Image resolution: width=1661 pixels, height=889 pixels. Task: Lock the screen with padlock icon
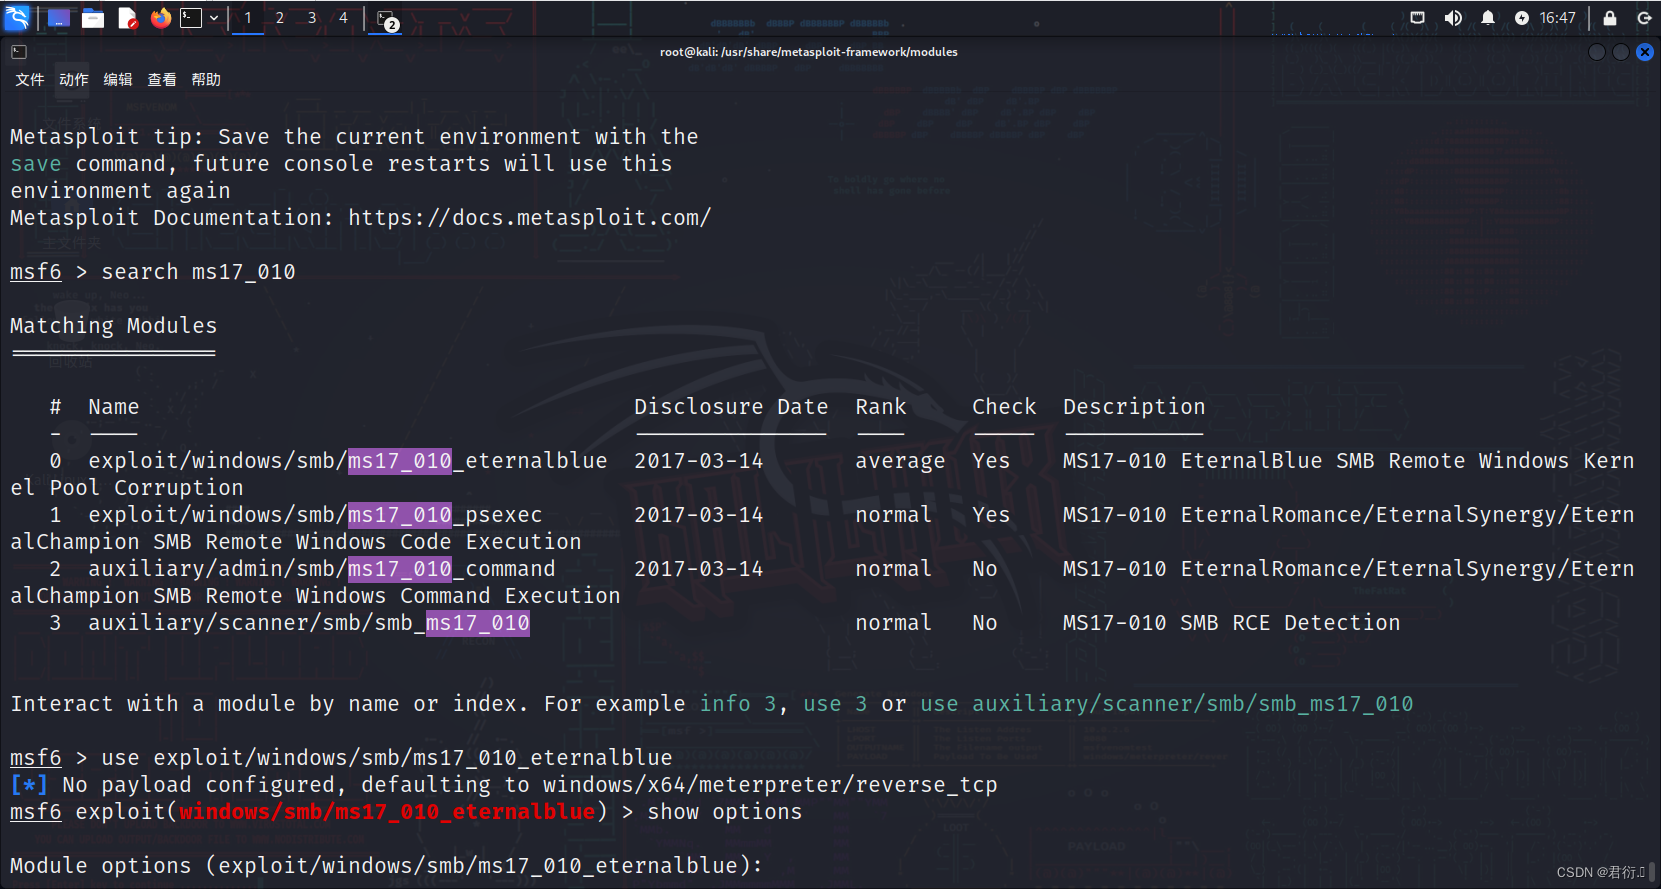pos(1610,18)
